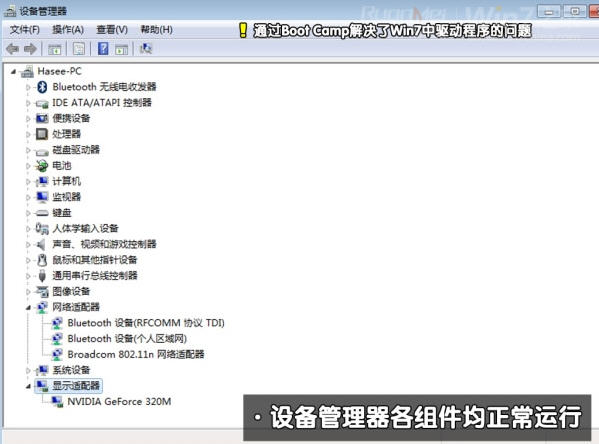Click the 键盘 keyboard icon
Viewport: 599px width, 444px height.
click(42, 213)
